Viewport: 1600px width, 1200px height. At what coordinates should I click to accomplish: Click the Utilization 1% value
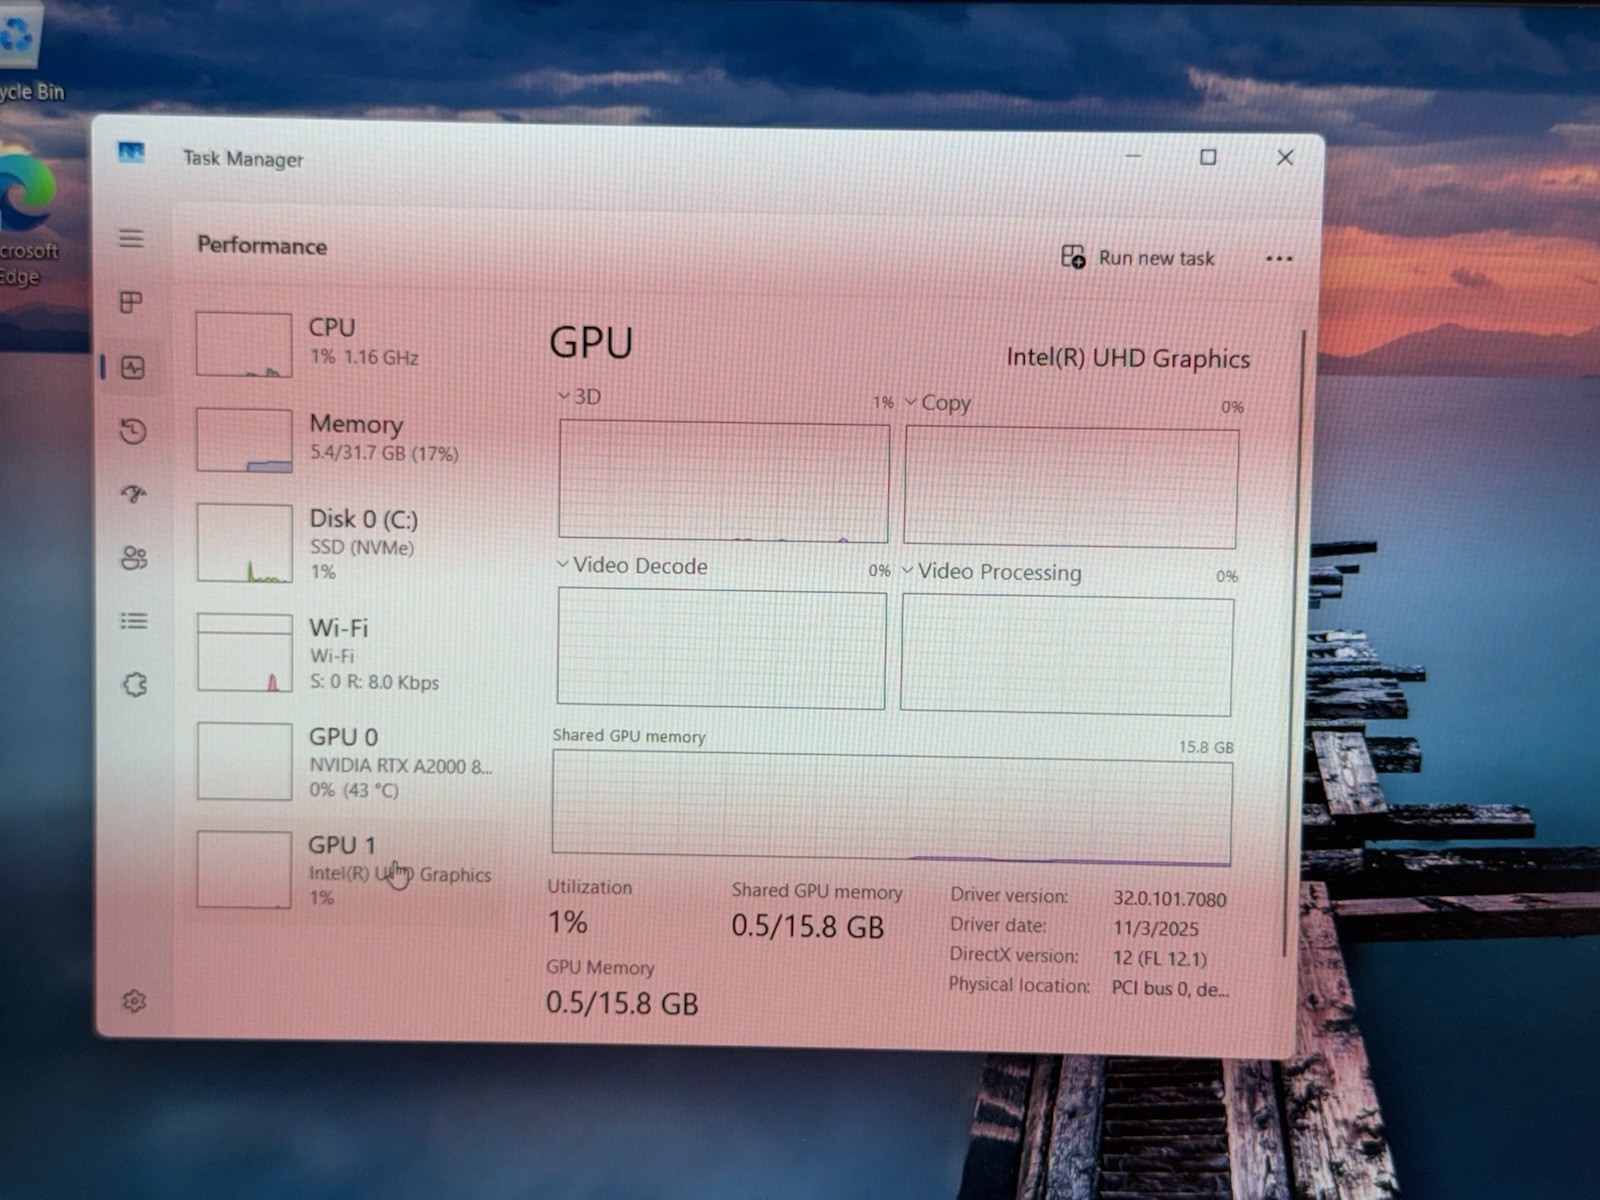pos(568,922)
